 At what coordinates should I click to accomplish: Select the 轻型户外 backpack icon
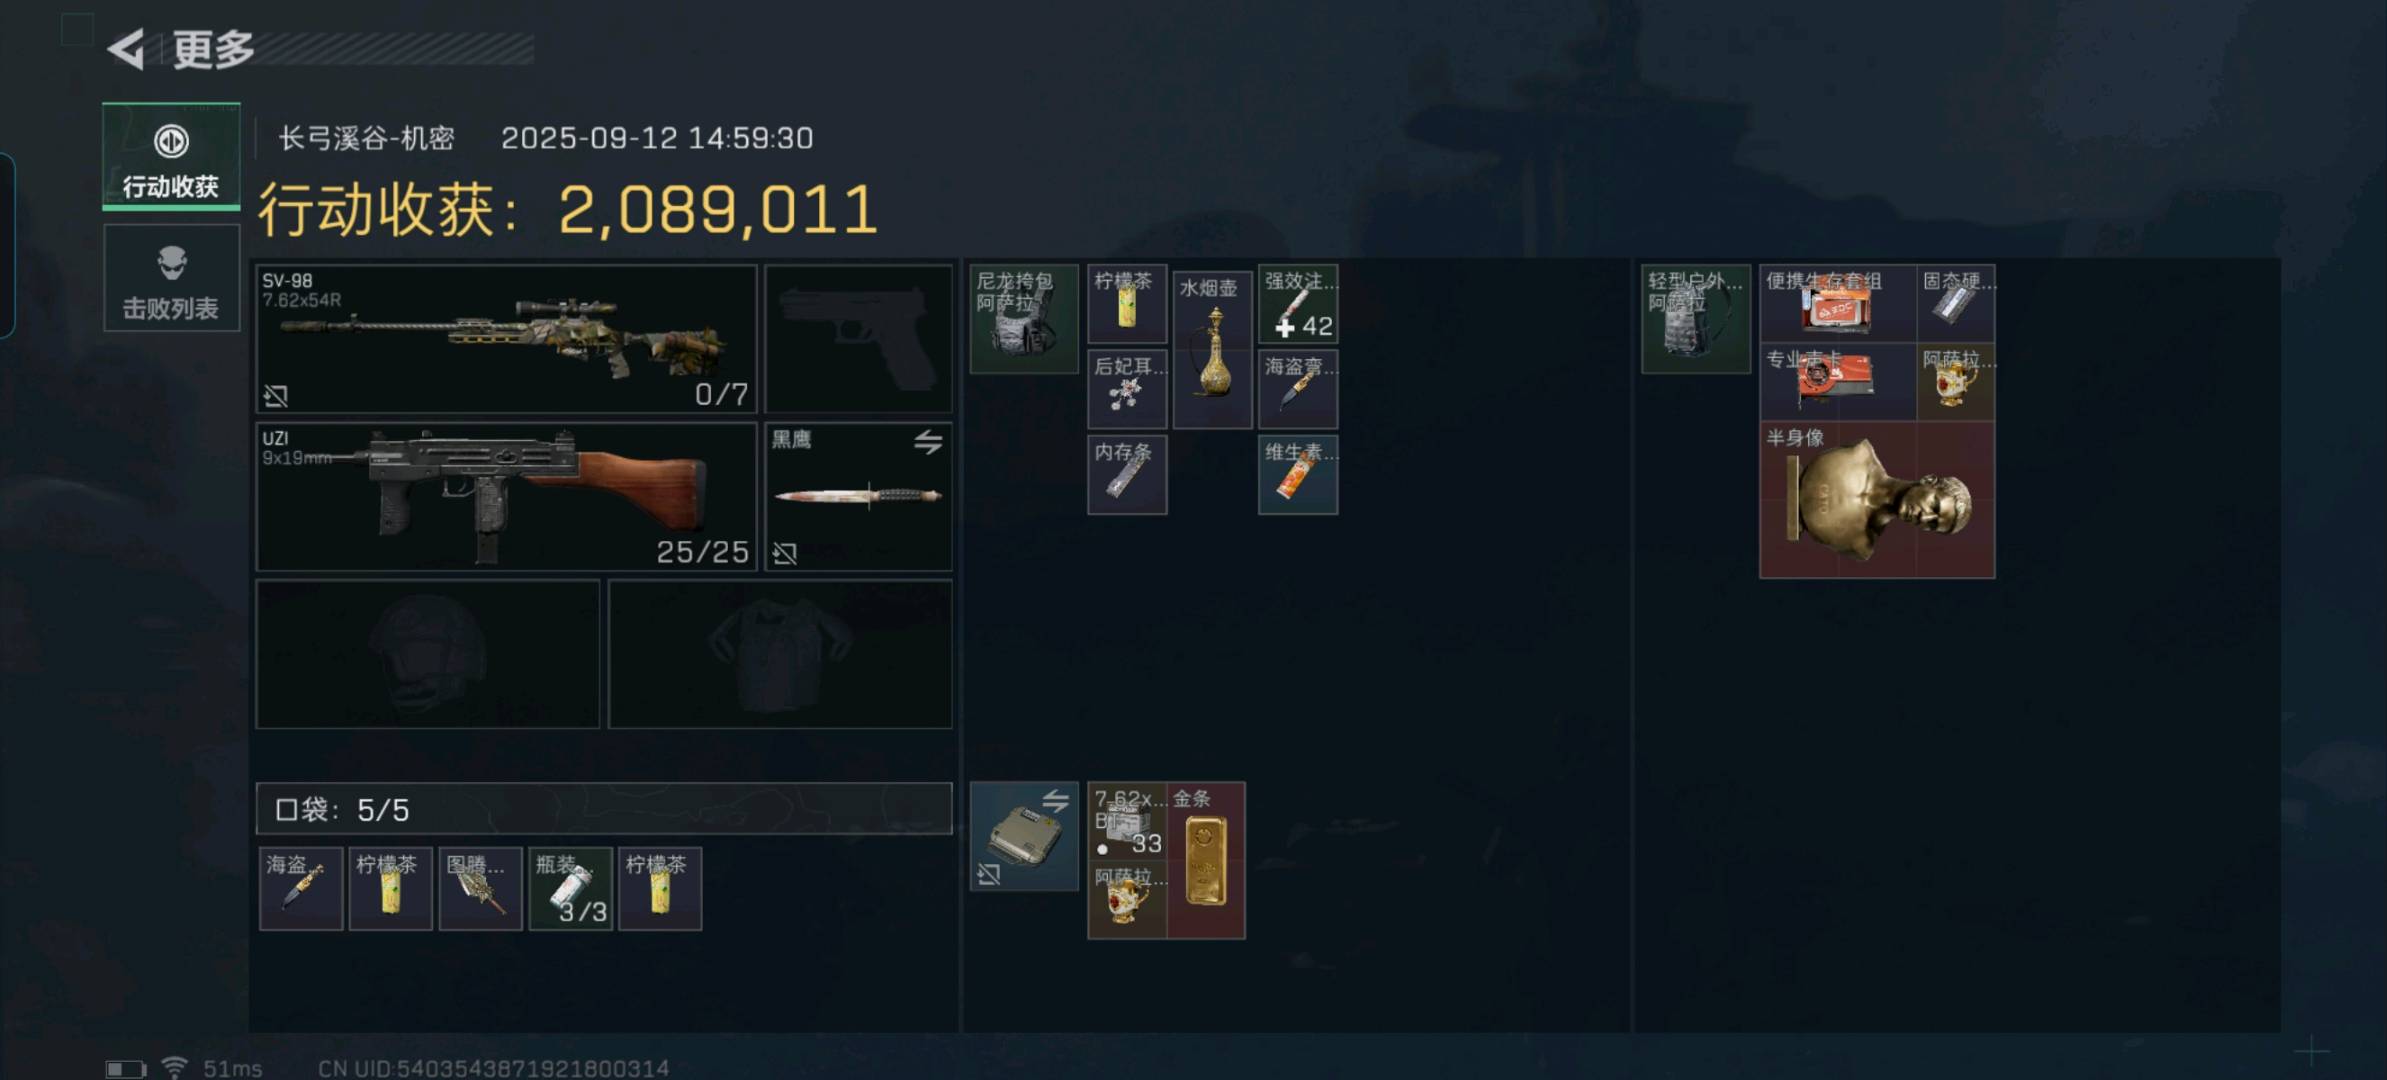(x=1696, y=319)
